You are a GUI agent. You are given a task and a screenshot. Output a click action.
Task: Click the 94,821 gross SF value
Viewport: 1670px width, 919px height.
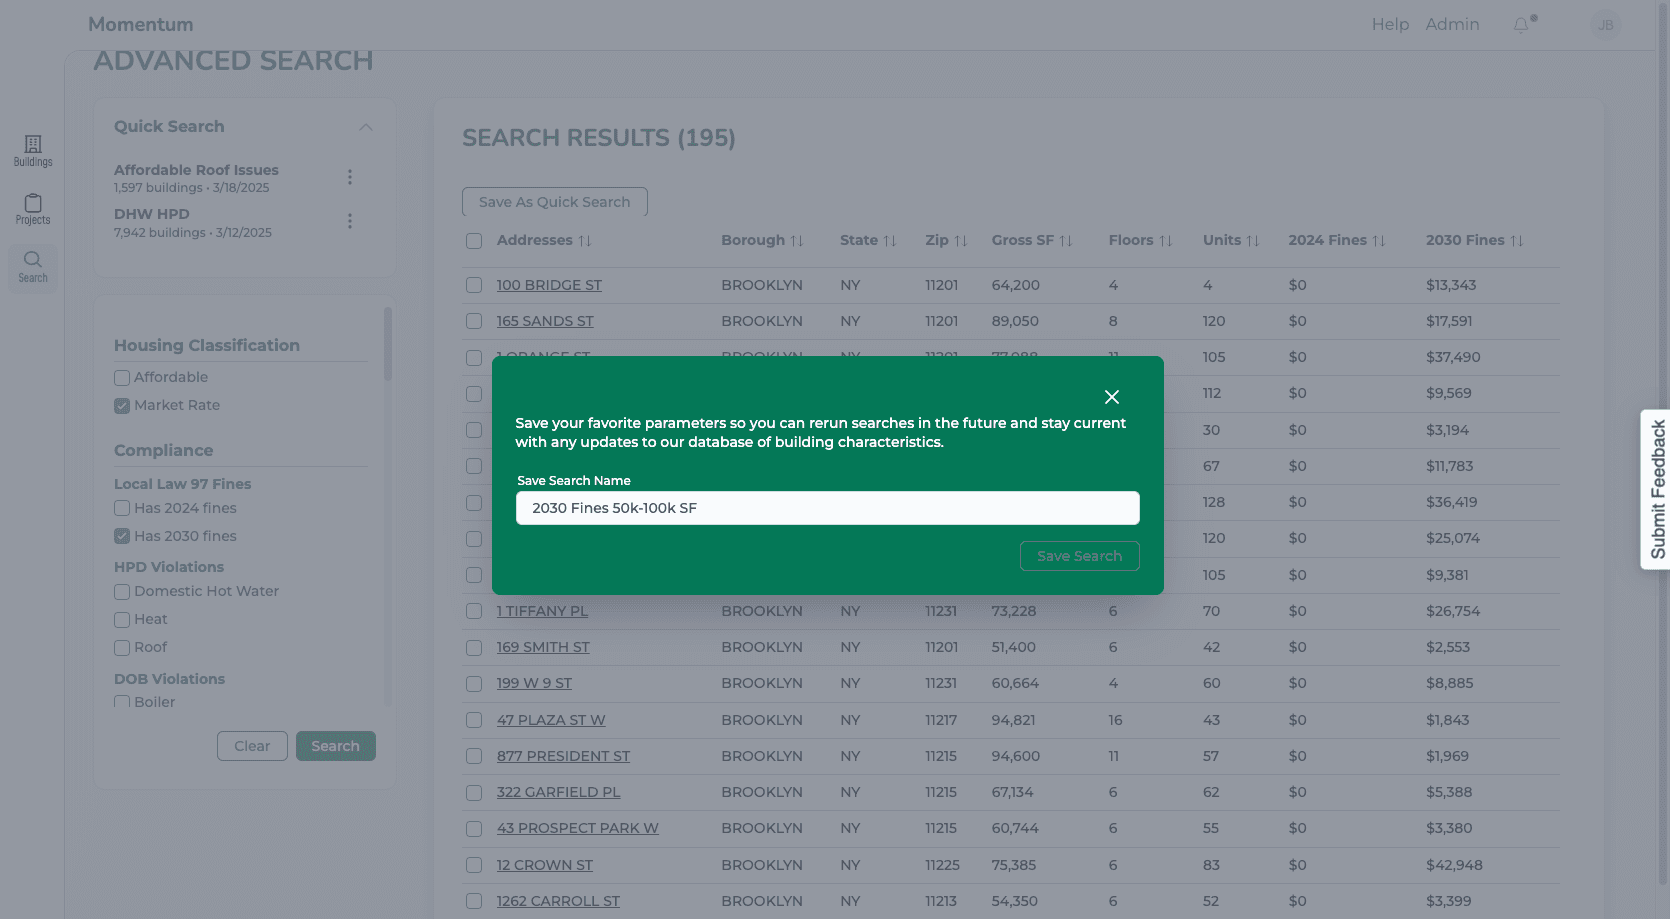point(1013,720)
